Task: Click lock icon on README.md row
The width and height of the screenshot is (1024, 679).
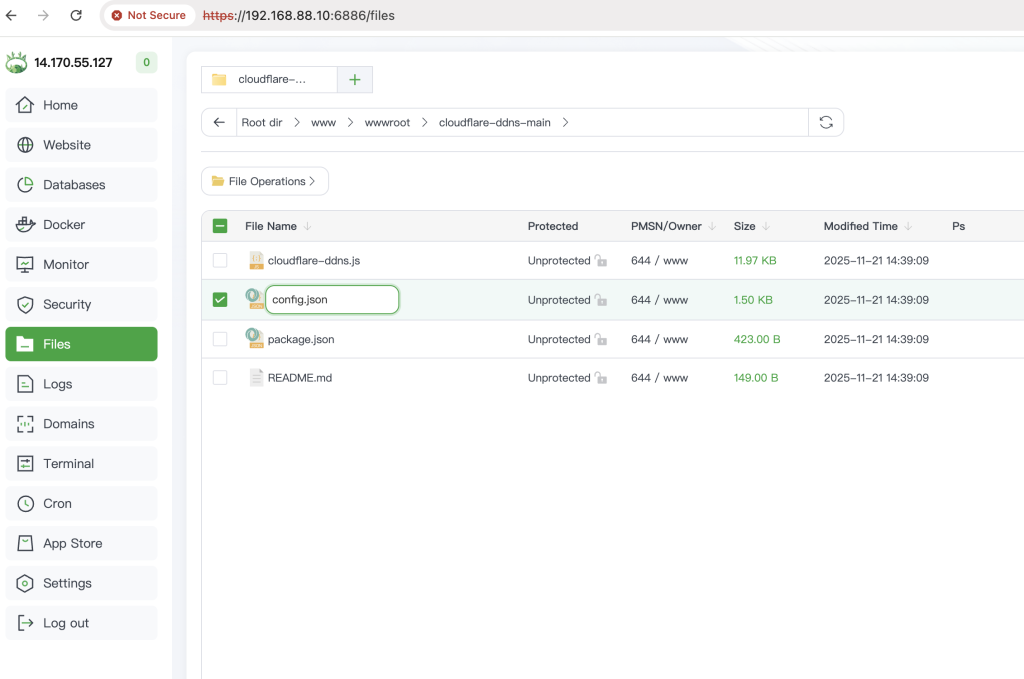Action: pyautogui.click(x=600, y=379)
